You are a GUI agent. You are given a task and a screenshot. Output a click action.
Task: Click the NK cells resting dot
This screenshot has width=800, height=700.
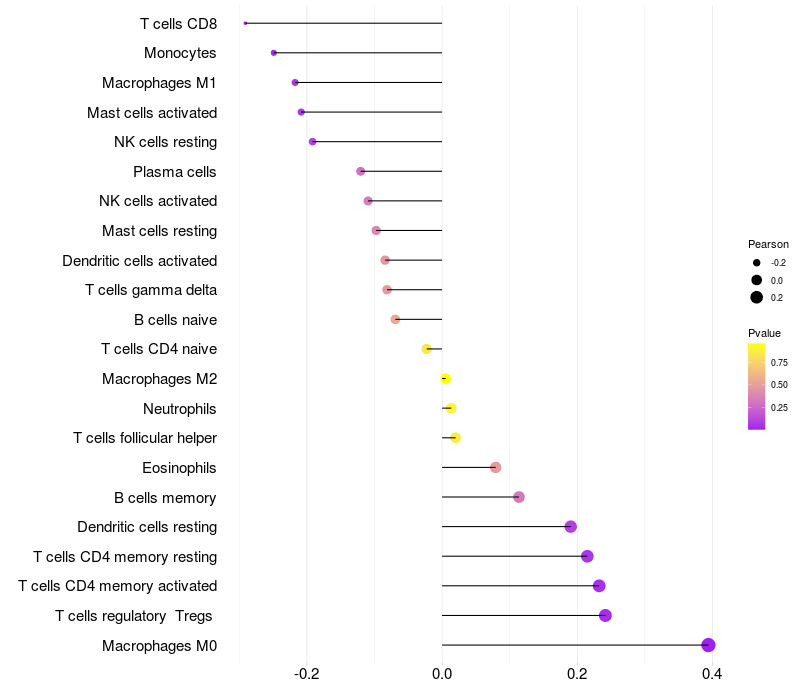coord(312,141)
